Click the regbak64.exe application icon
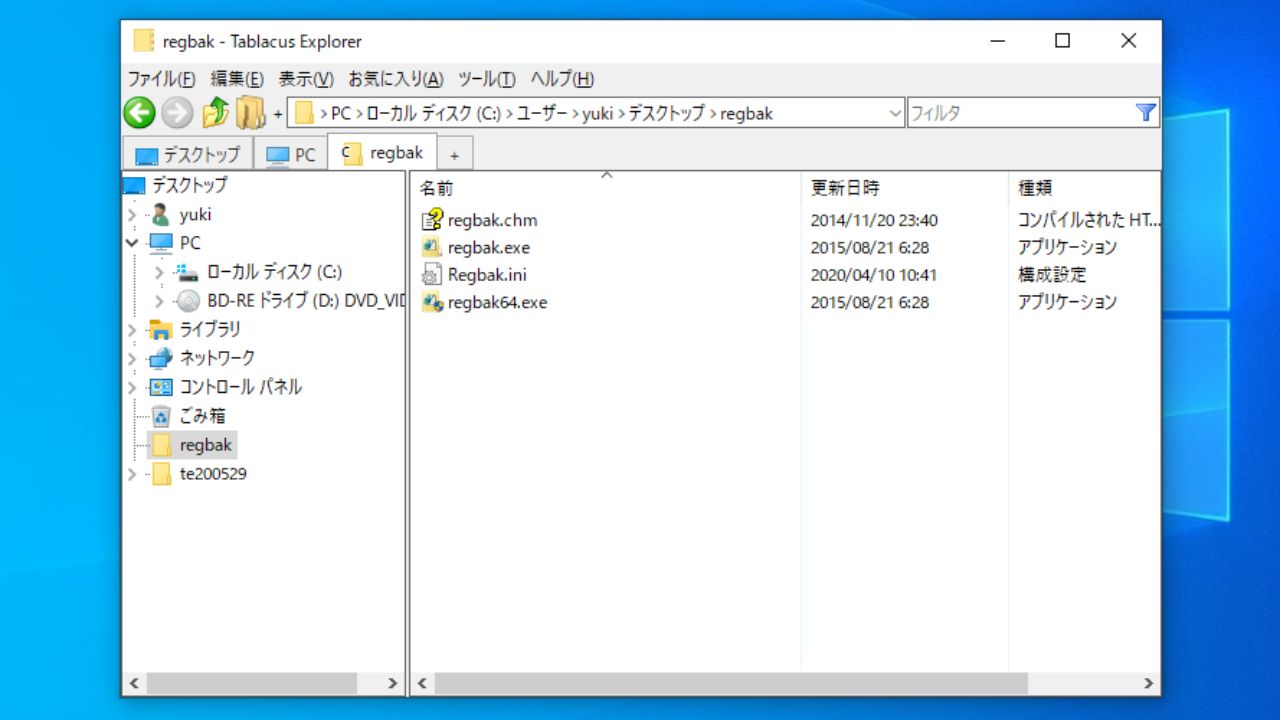 [x=432, y=302]
